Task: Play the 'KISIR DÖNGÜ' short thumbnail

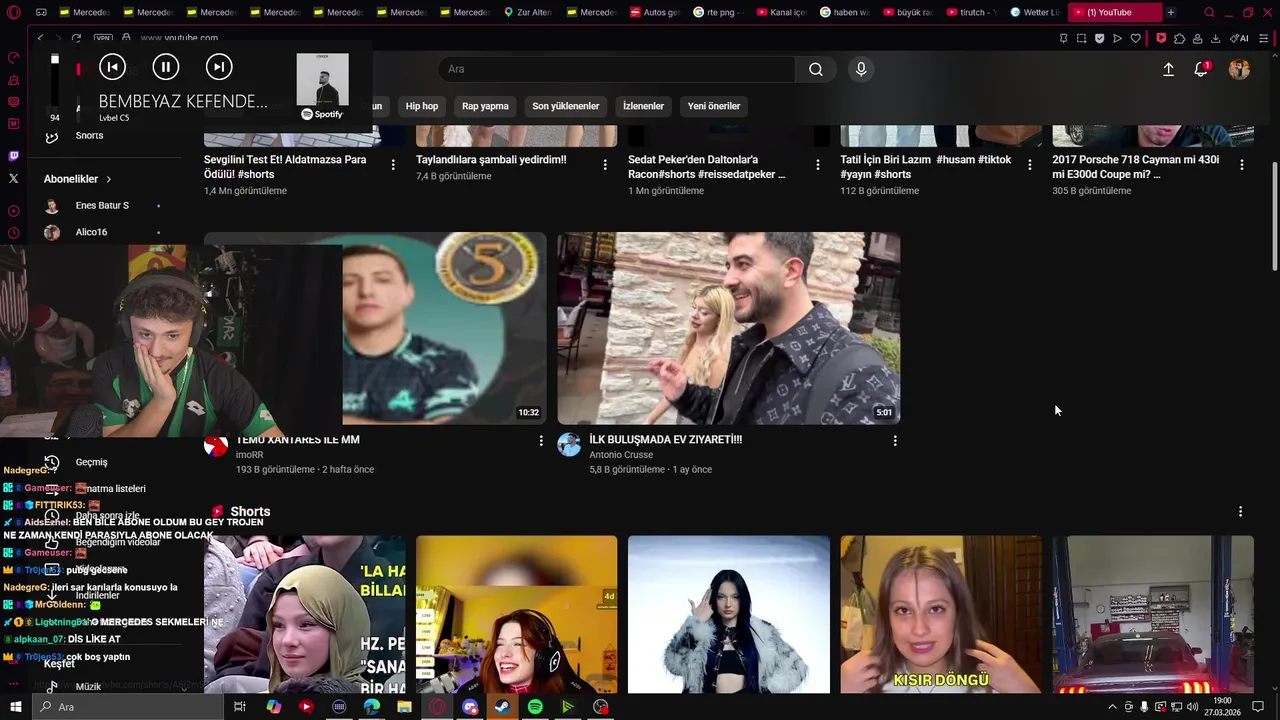Action: [x=941, y=614]
